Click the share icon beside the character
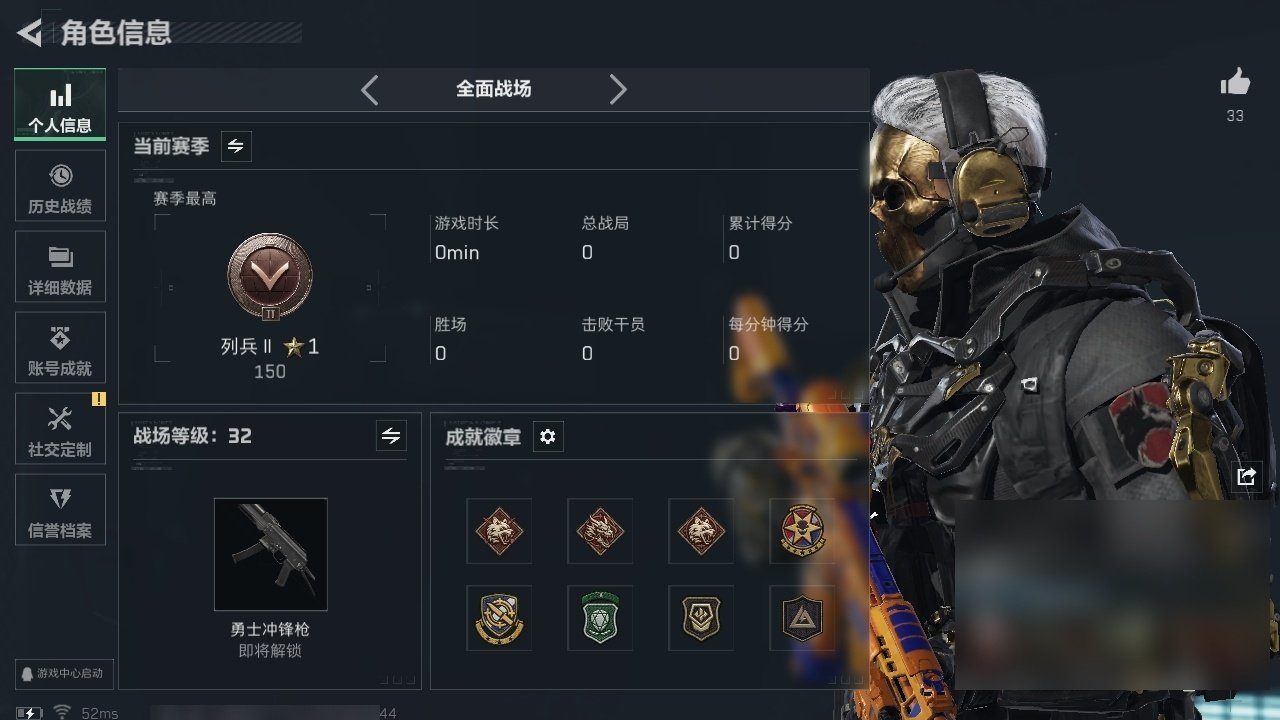1280x720 pixels. pyautogui.click(x=1246, y=477)
